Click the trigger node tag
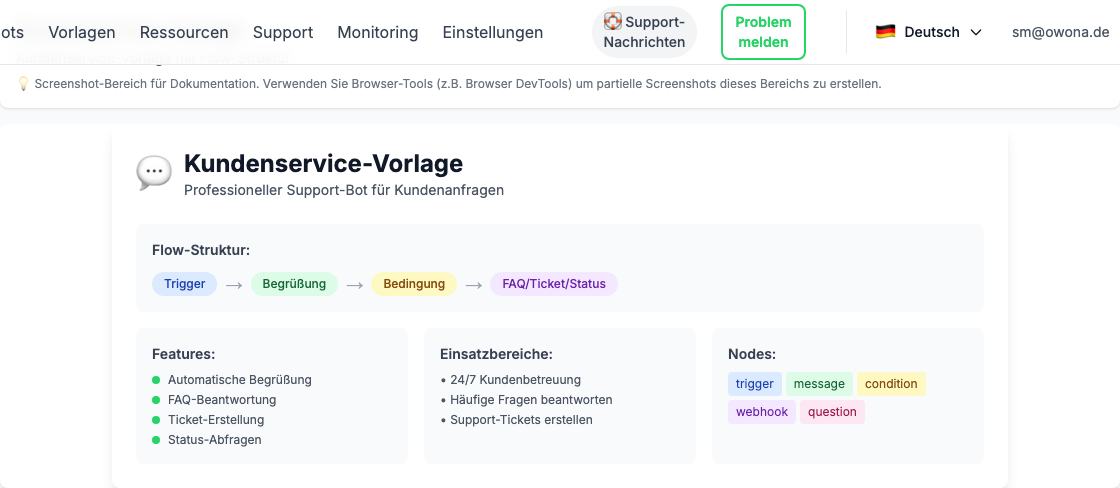The image size is (1120, 488). click(x=755, y=384)
